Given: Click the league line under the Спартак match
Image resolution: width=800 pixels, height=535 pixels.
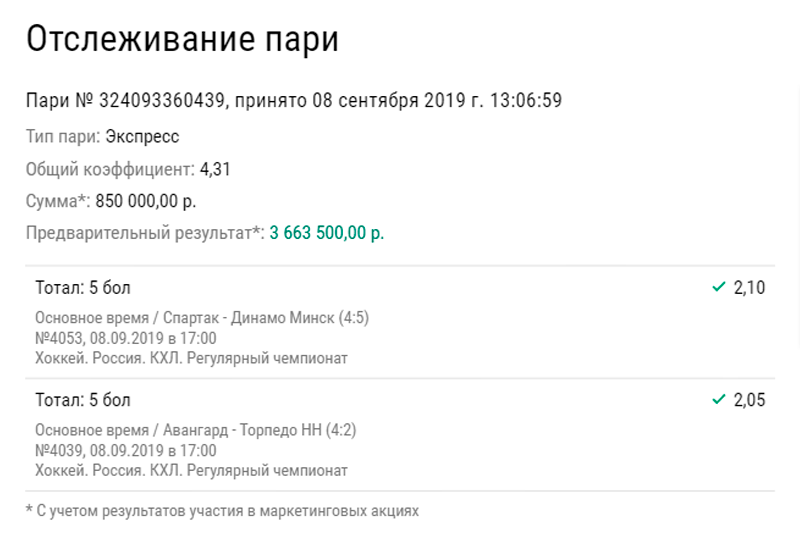Looking at the screenshot, I should pyautogui.click(x=191, y=358).
